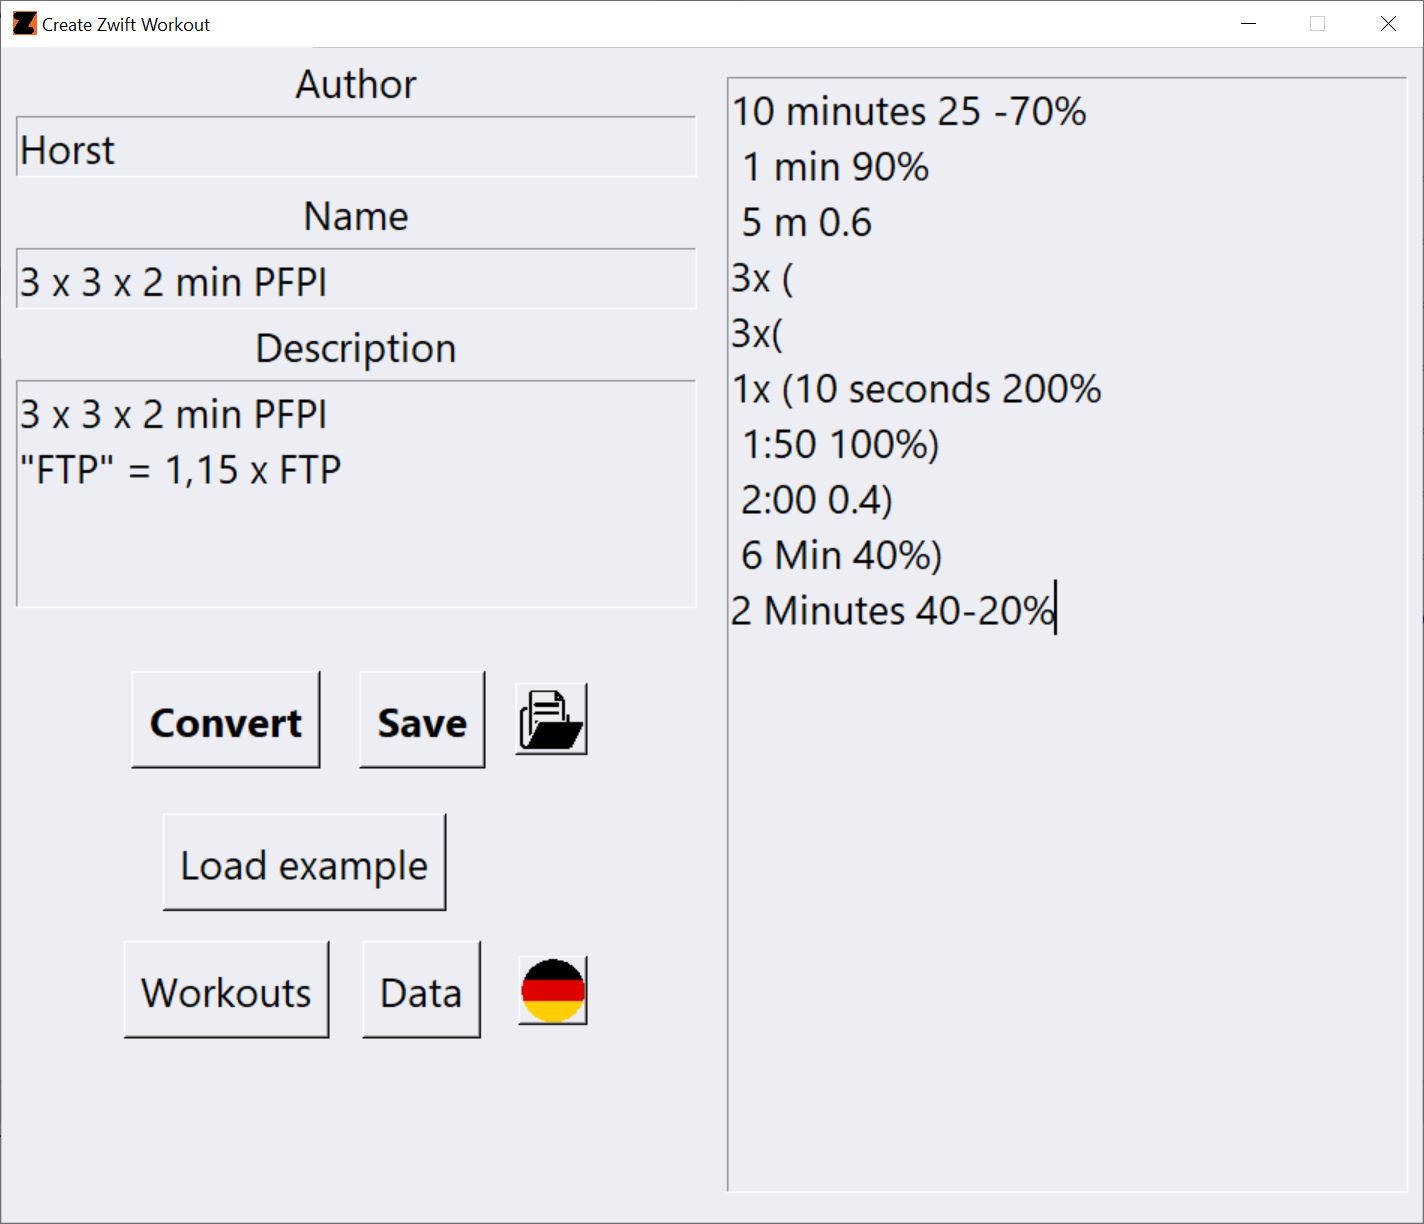
Task: Save the workout with the Save button
Action: tap(422, 720)
